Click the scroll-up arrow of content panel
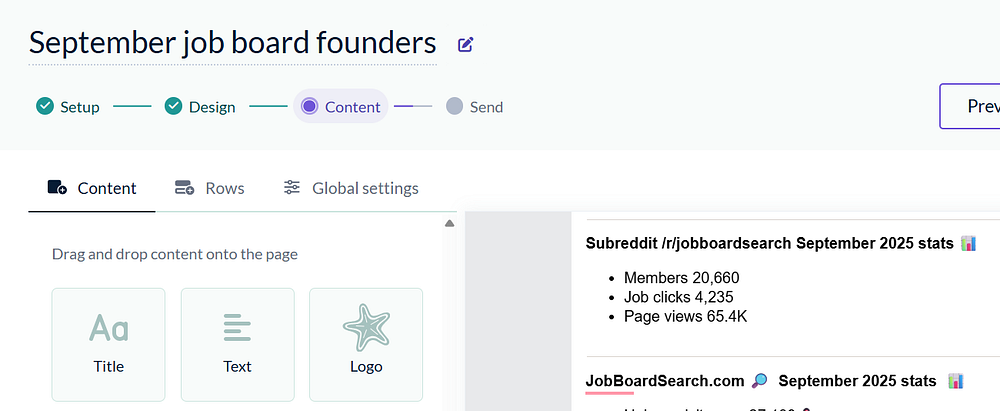 [x=450, y=223]
